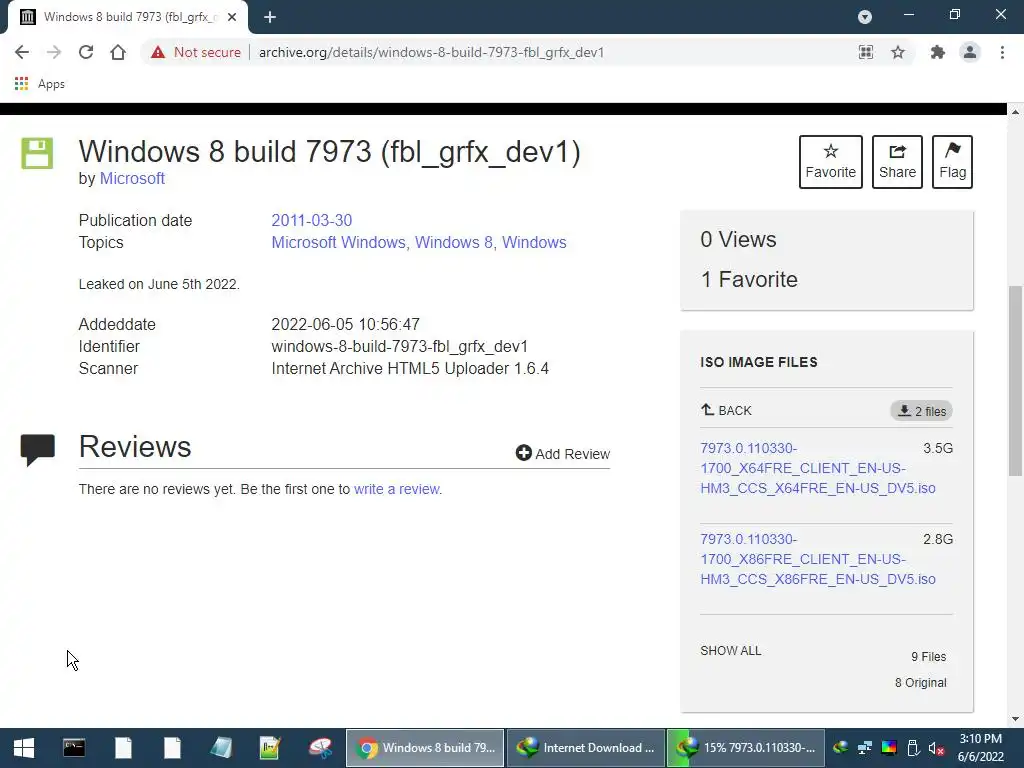Switch to Internet Download Manager taskbar button

586,748
